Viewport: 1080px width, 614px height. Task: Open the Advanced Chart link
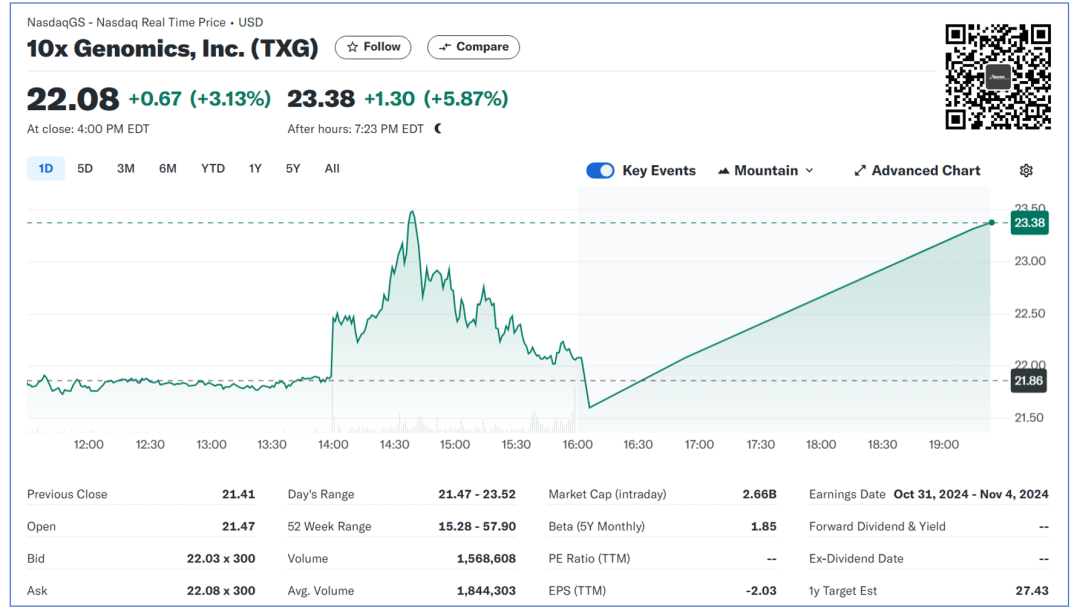[917, 171]
